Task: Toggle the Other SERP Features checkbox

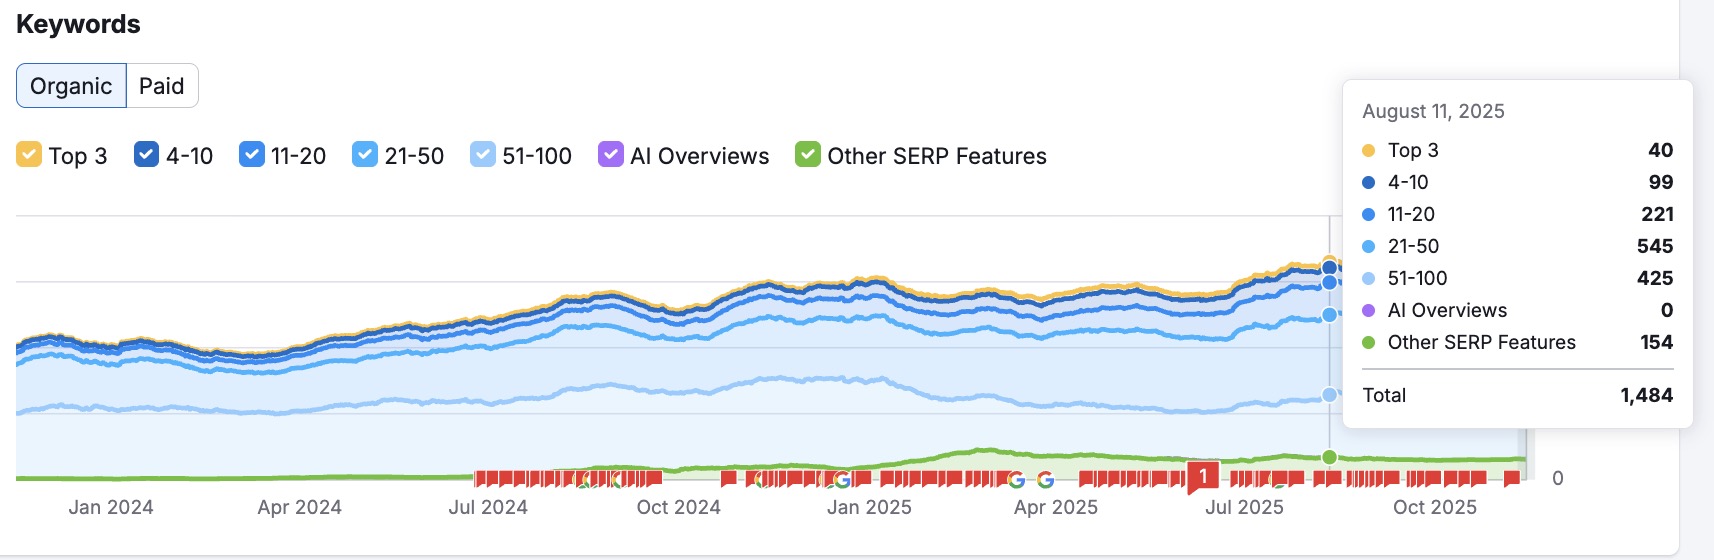Action: (807, 155)
